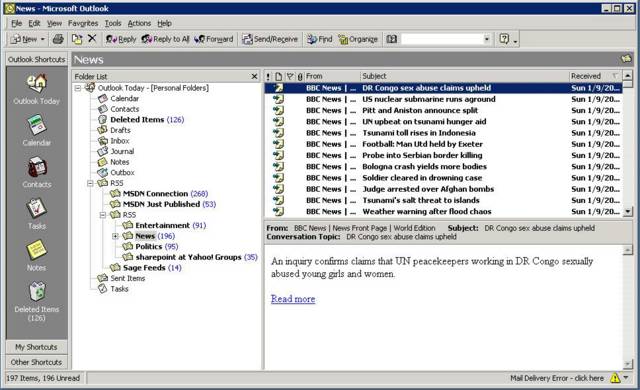
Task: Open the Edit menu
Action: click(34, 23)
